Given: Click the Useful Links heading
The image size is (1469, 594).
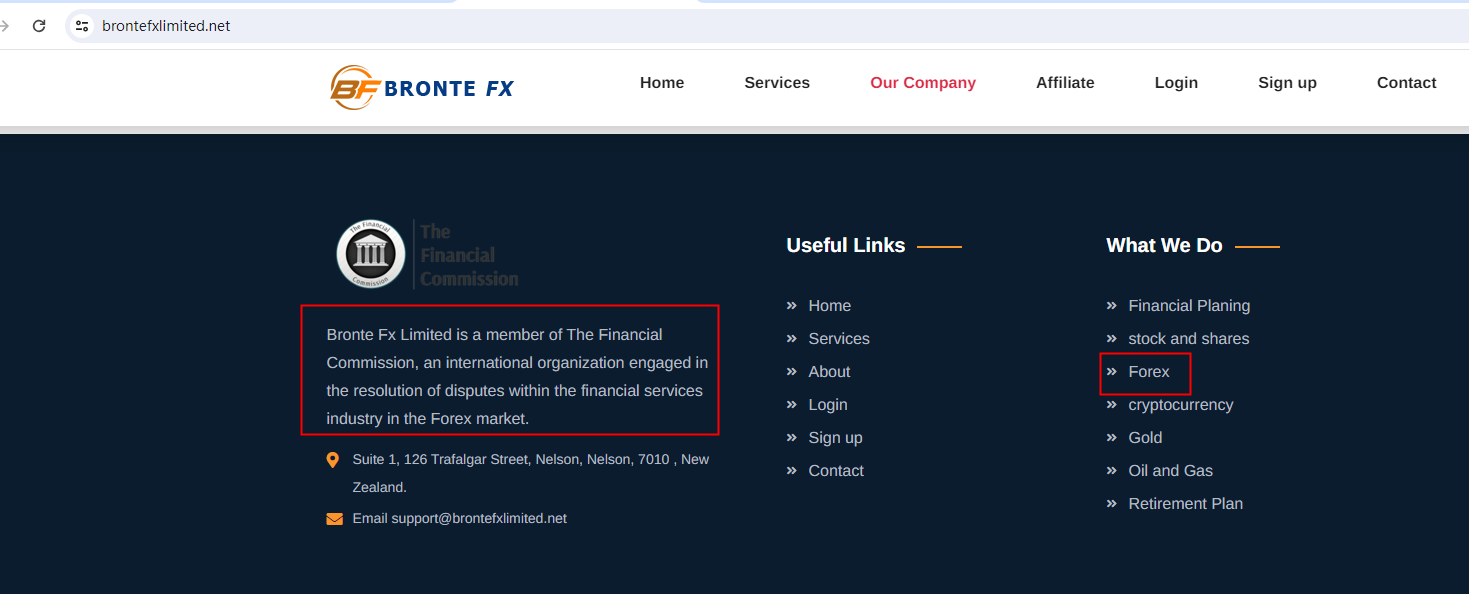Looking at the screenshot, I should [846, 246].
